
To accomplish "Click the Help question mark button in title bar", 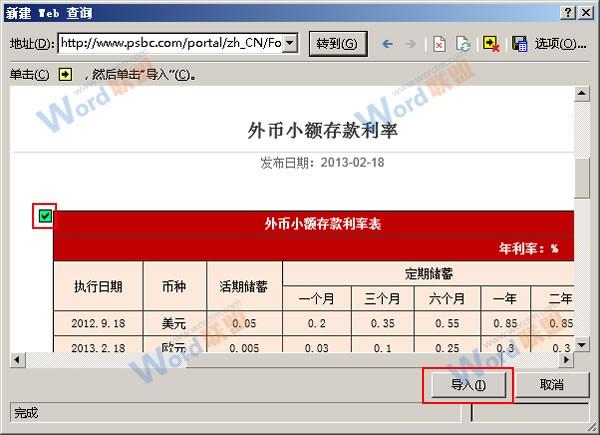I will click(x=568, y=13).
